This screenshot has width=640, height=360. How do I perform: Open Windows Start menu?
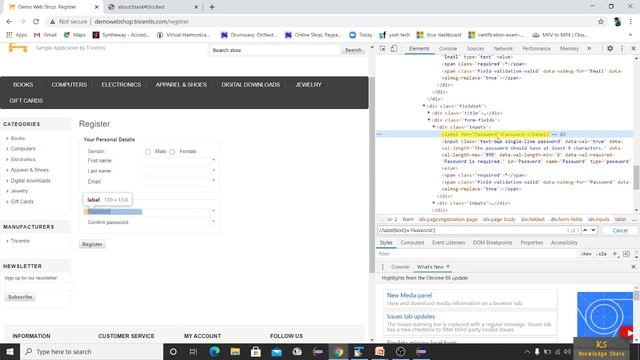tap(10, 351)
